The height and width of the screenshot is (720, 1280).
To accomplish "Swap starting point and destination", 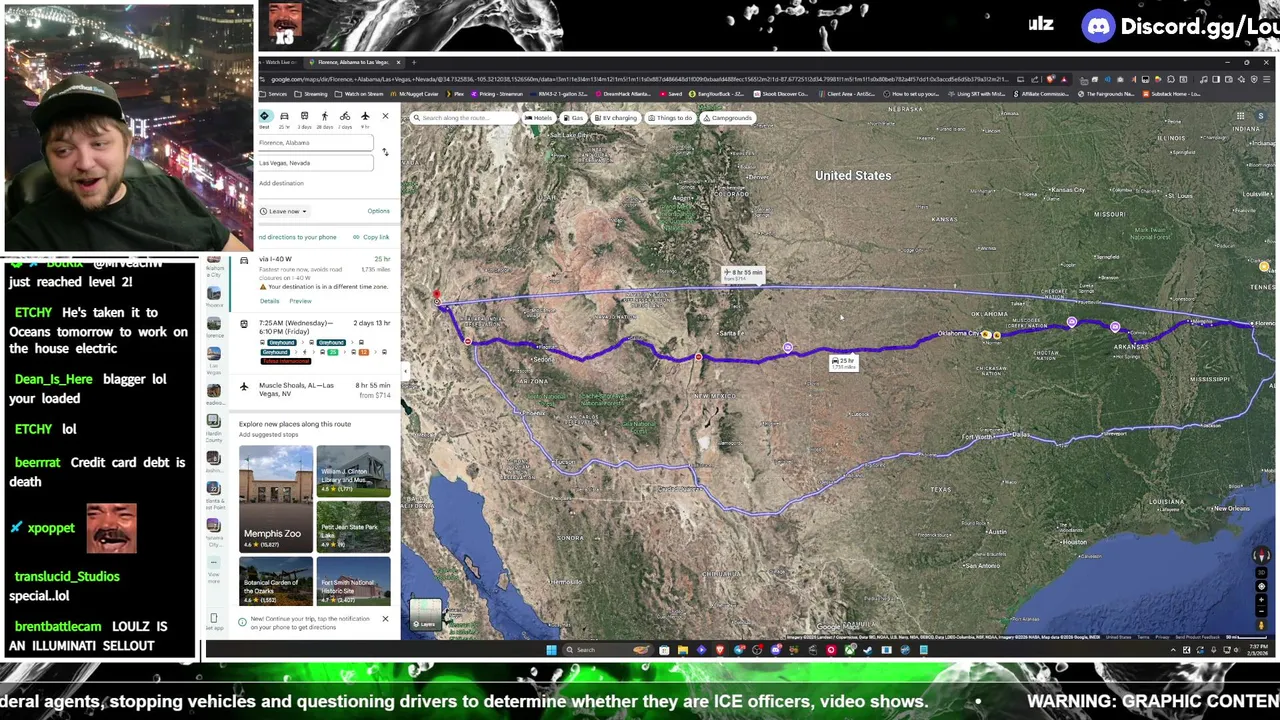I will tap(385, 152).
